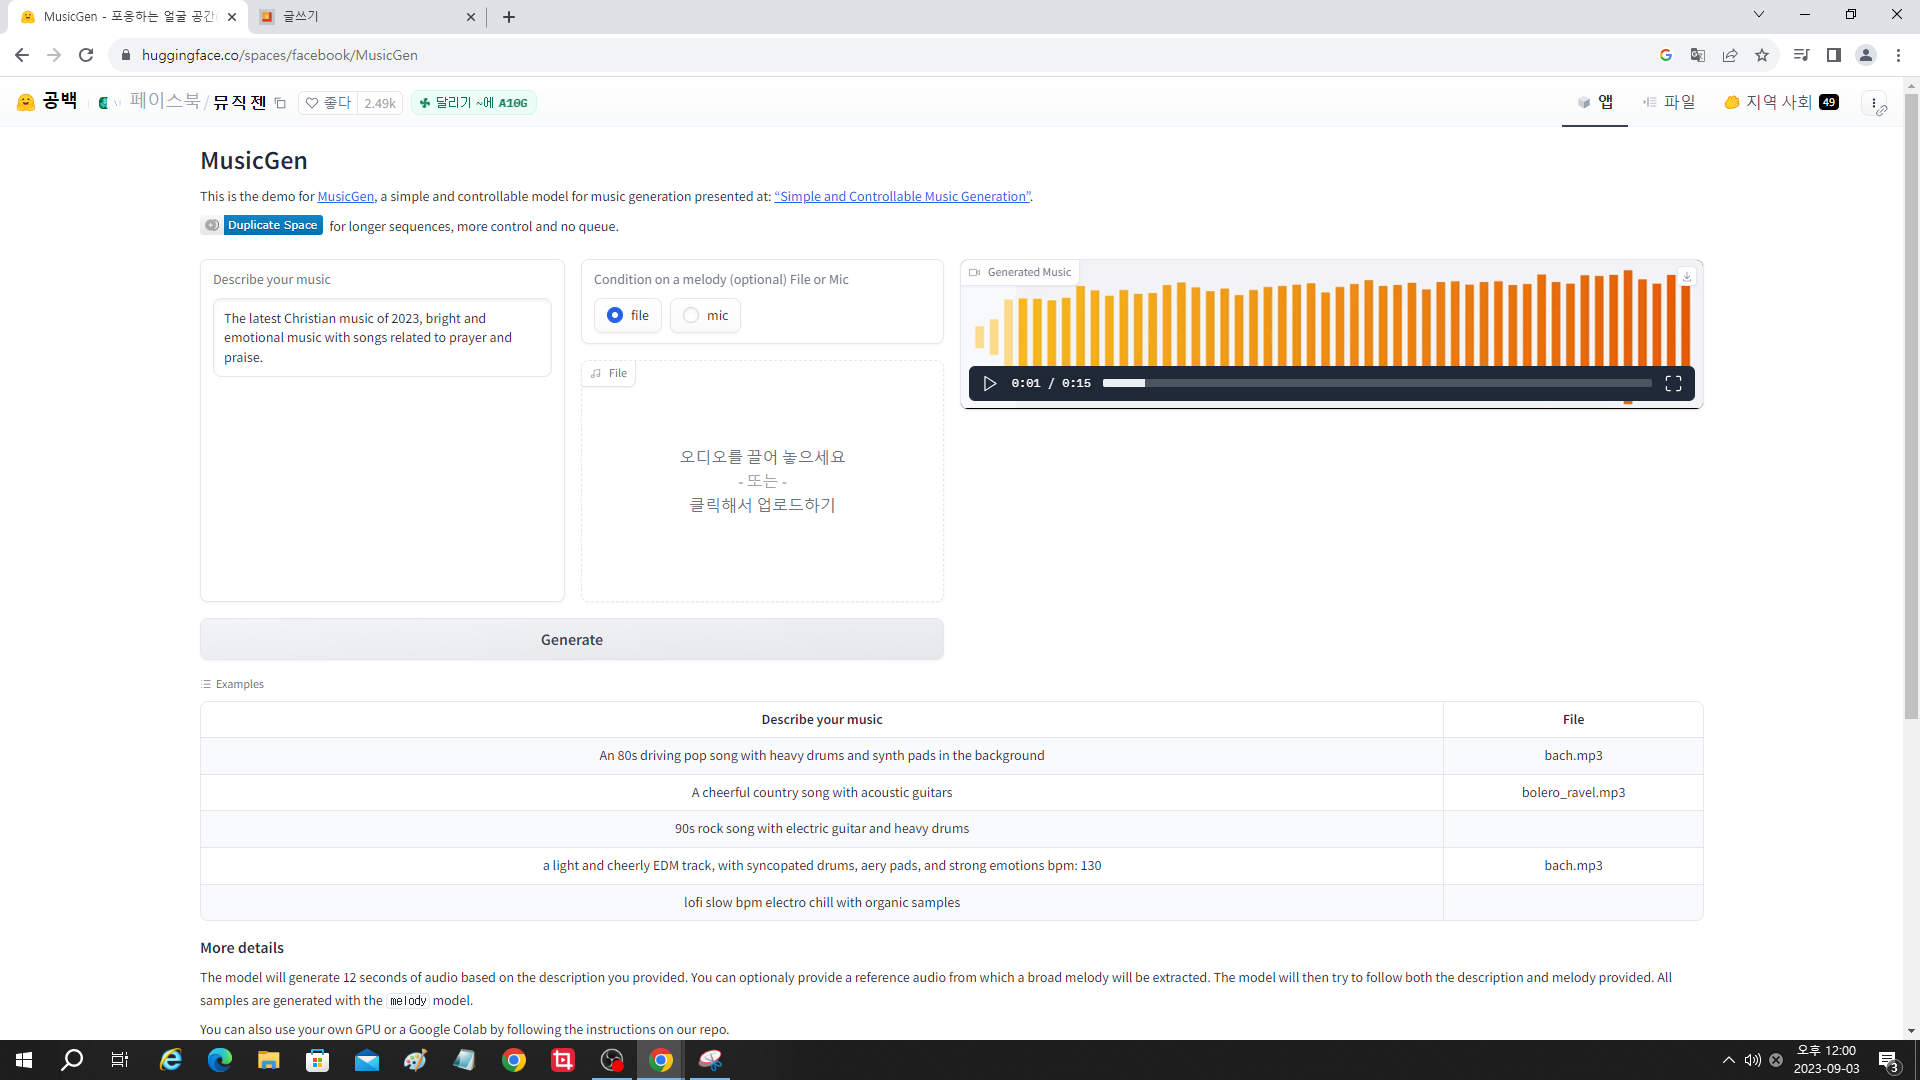The height and width of the screenshot is (1080, 1920).
Task: Open Chrome's three-dot menu
Action: (x=1898, y=55)
